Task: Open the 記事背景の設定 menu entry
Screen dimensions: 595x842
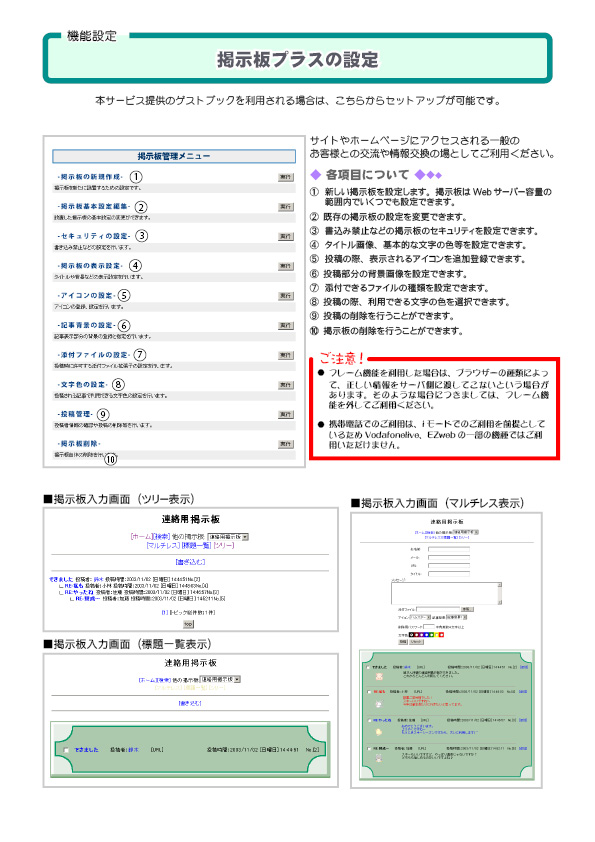Action: click(86, 325)
